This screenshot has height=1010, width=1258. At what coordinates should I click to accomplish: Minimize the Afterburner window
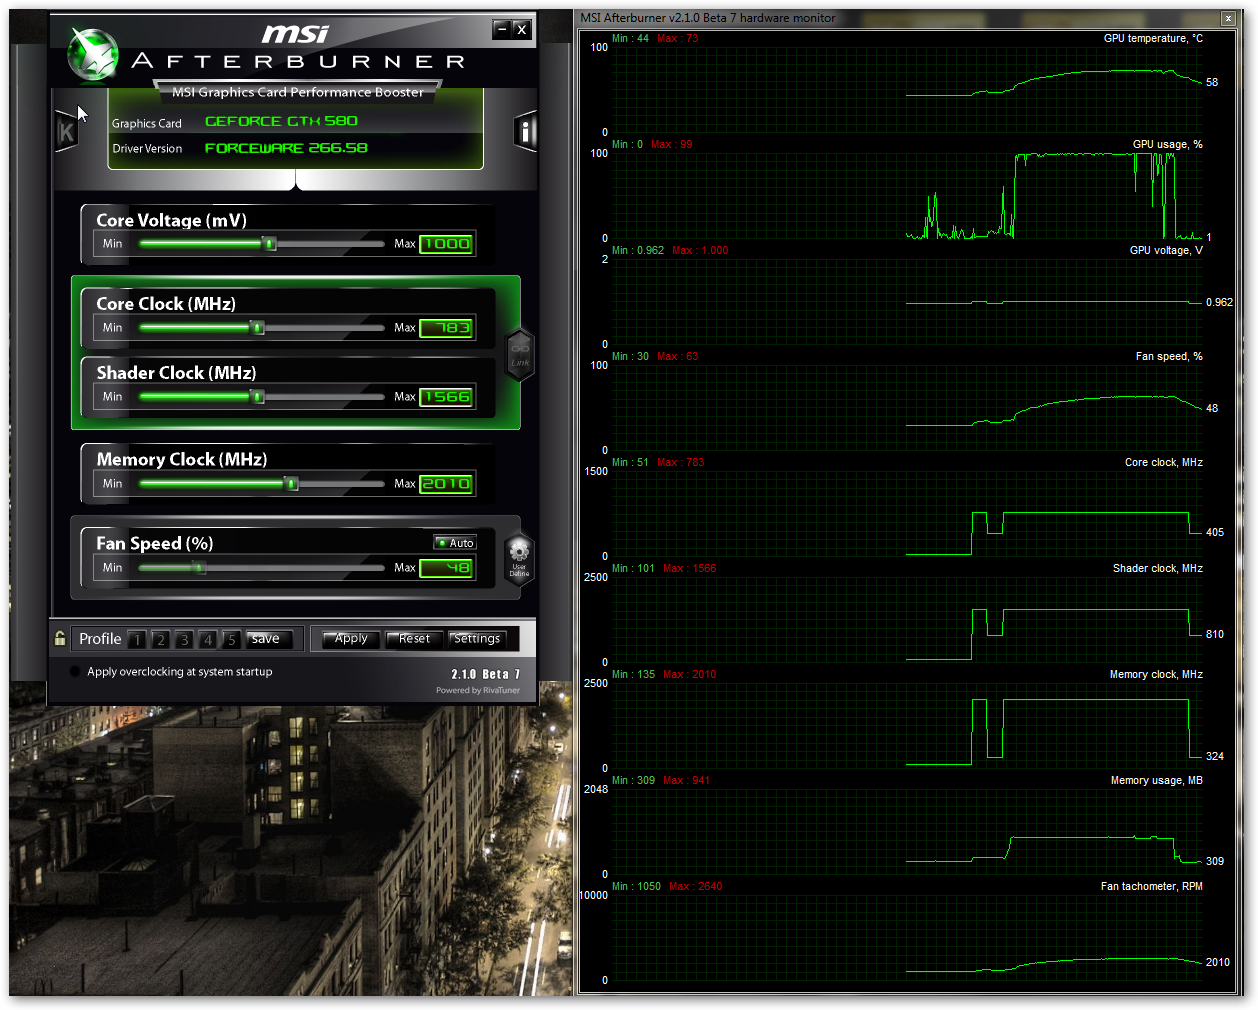502,30
